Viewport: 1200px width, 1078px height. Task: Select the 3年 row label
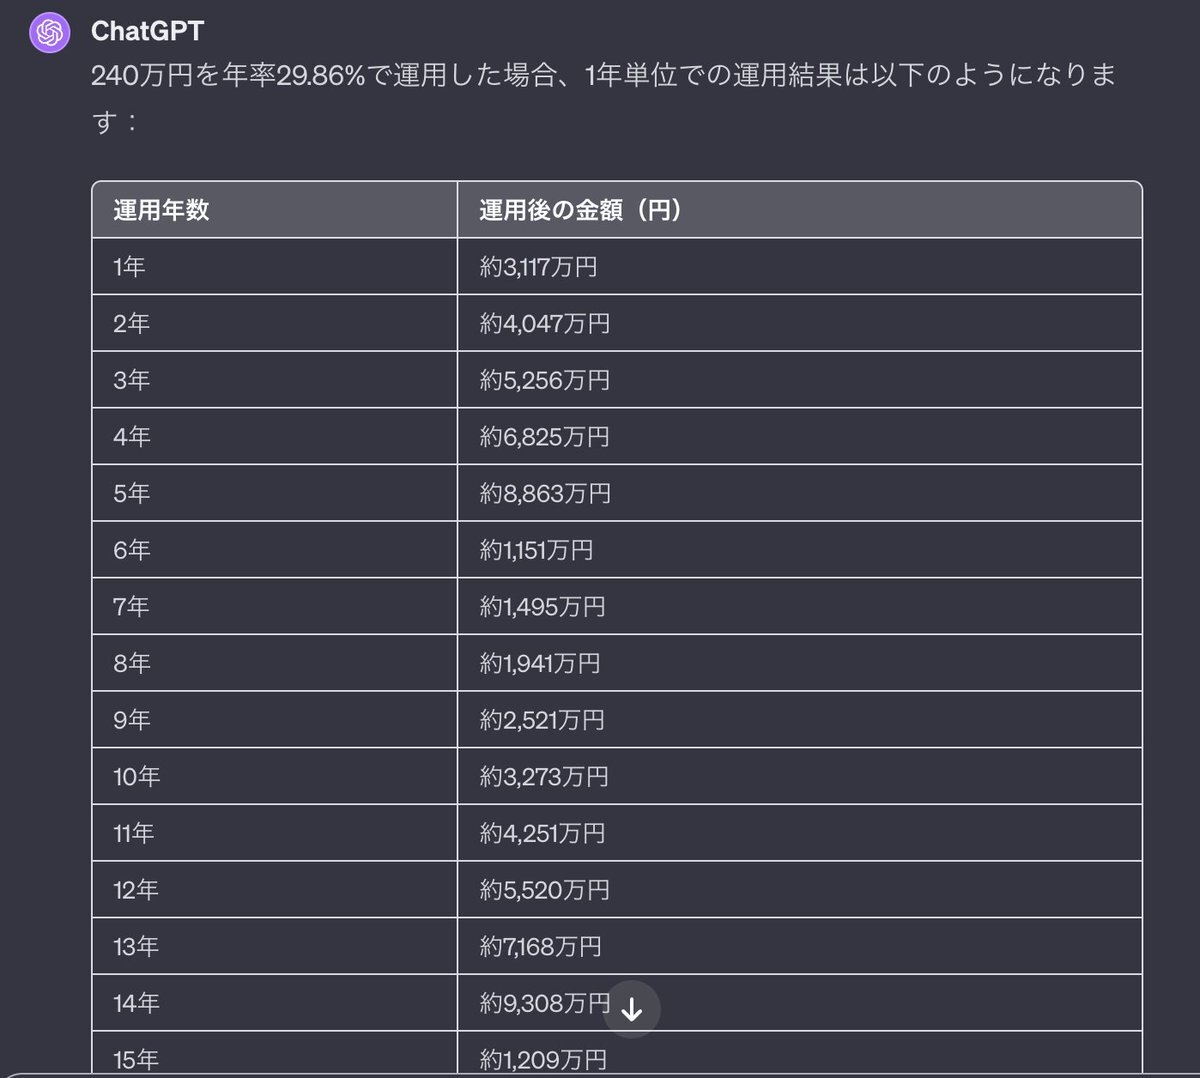(132, 380)
